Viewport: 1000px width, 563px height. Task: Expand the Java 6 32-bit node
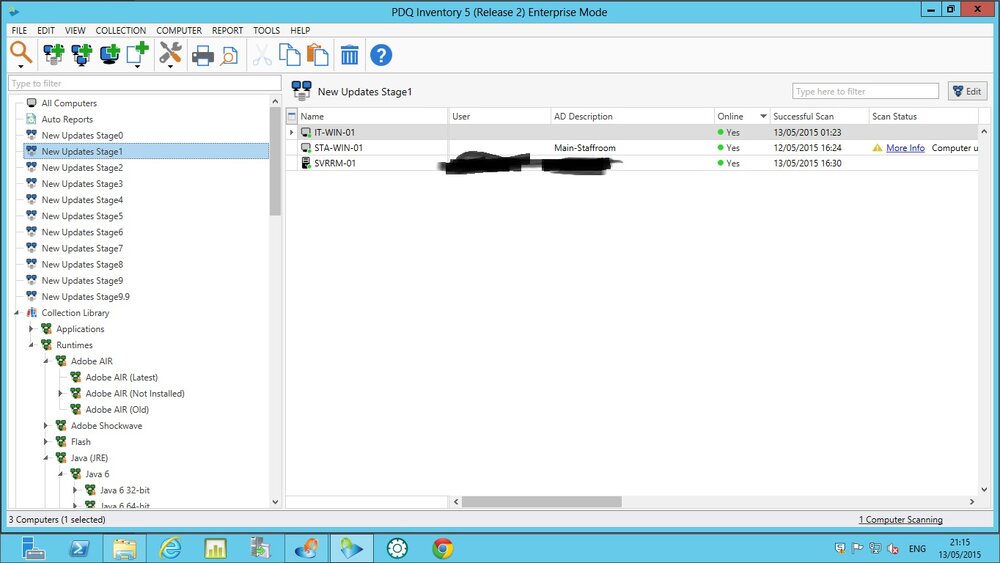75,490
